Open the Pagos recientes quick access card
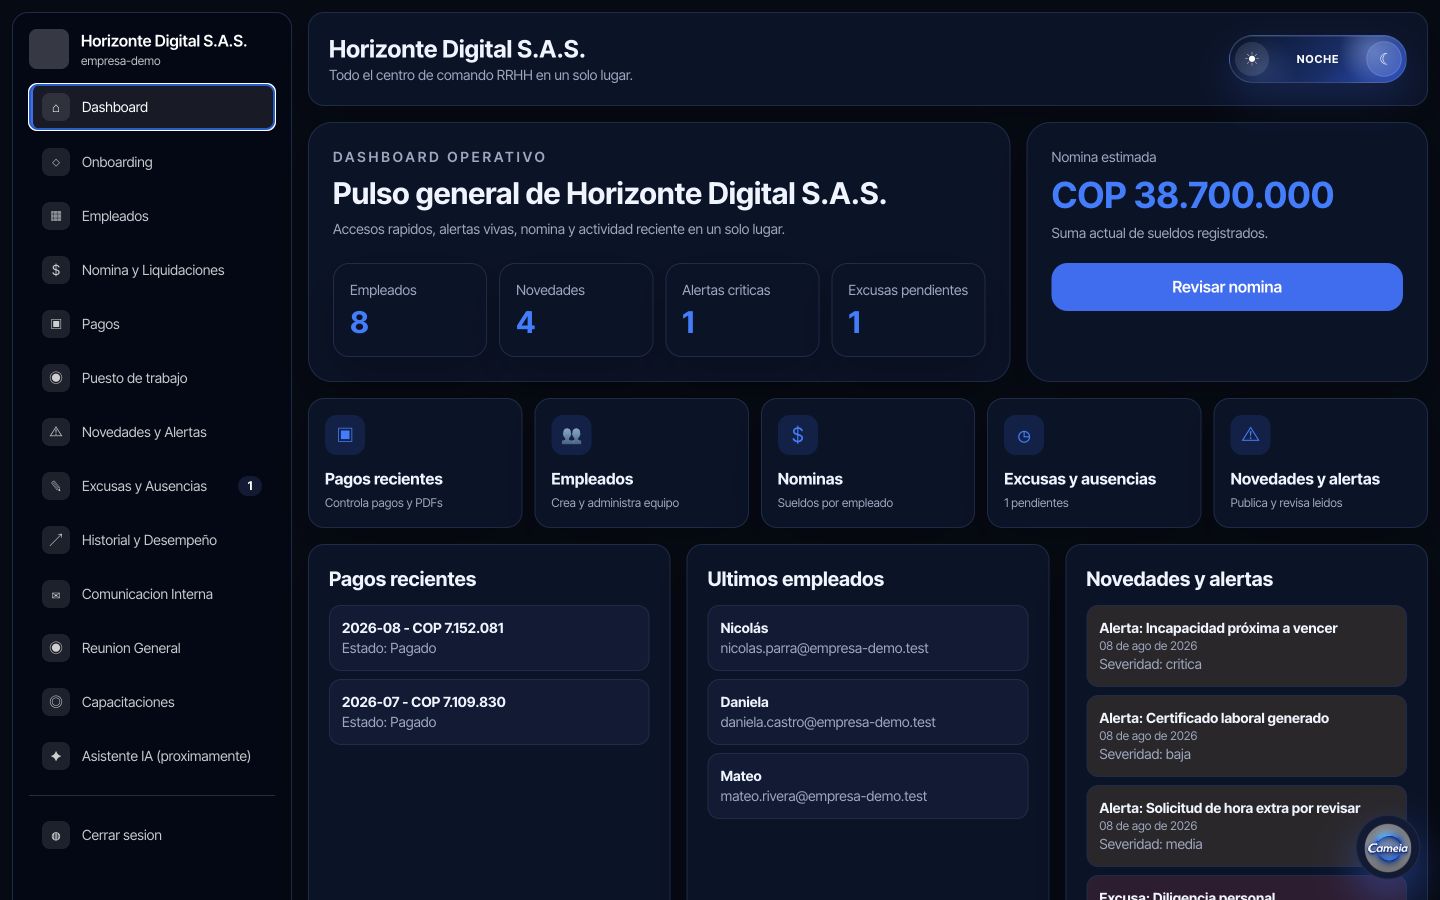Viewport: 1440px width, 900px height. 415,463
